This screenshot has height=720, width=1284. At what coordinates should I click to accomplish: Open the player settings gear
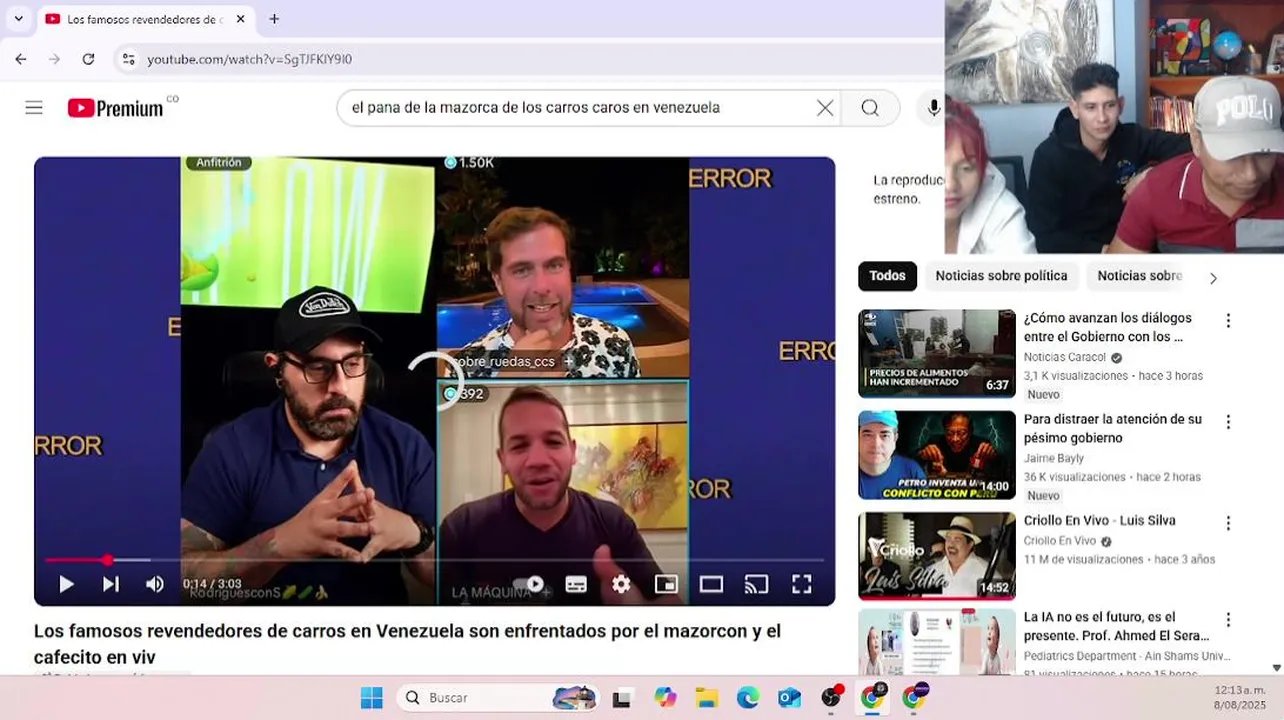[x=621, y=584]
